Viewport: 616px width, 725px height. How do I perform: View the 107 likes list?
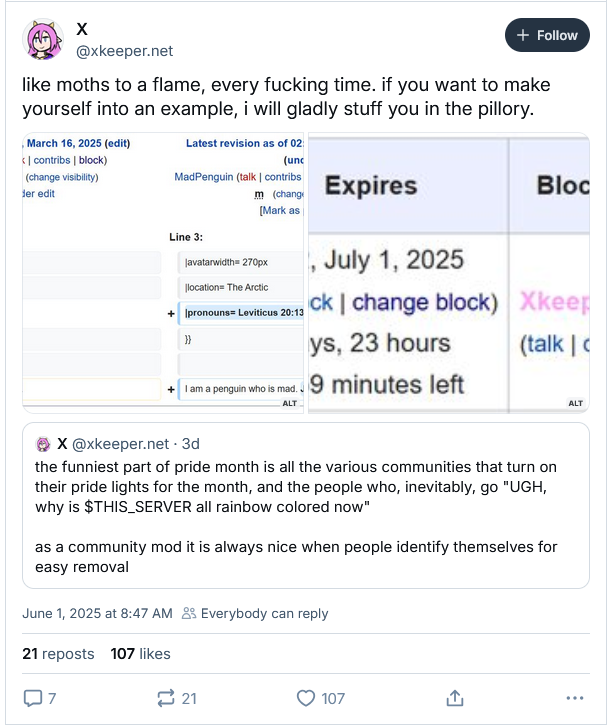[x=140, y=654]
